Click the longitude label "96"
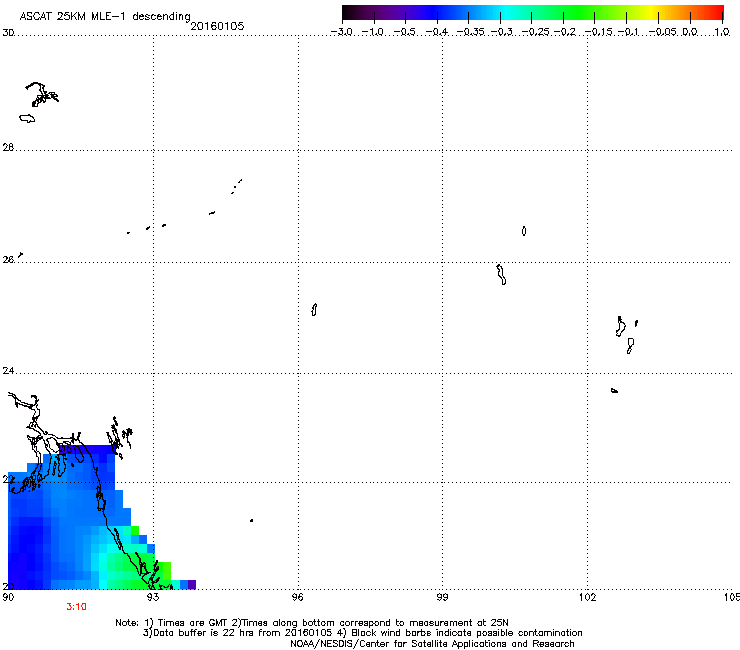The image size is (740, 650). 298,598
